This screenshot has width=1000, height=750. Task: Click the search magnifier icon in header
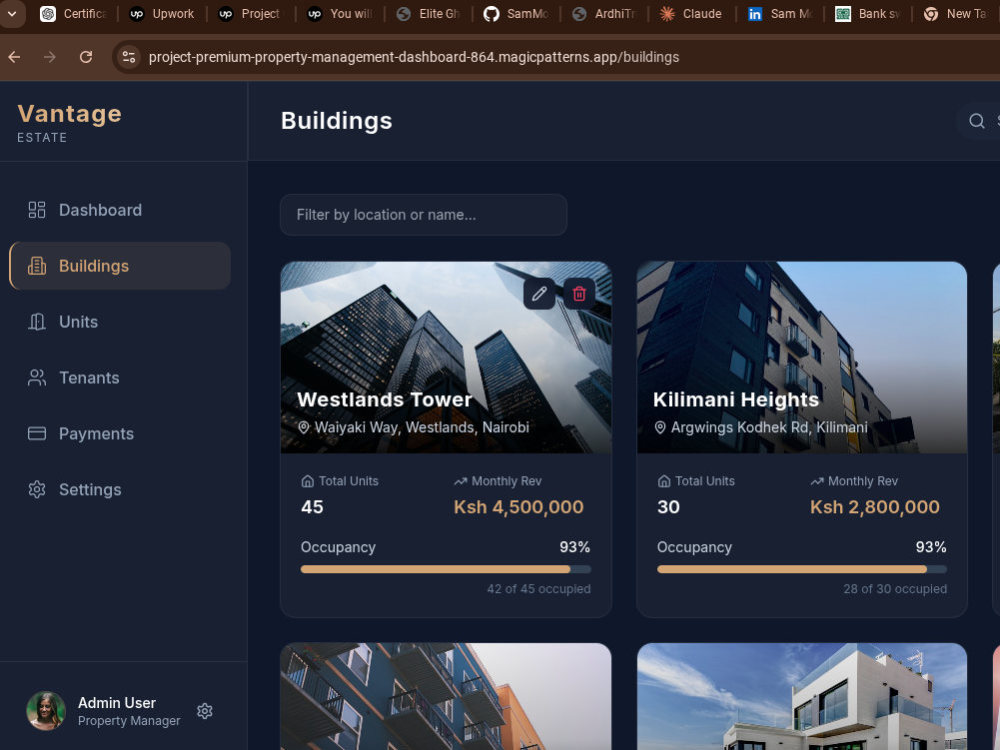976,121
